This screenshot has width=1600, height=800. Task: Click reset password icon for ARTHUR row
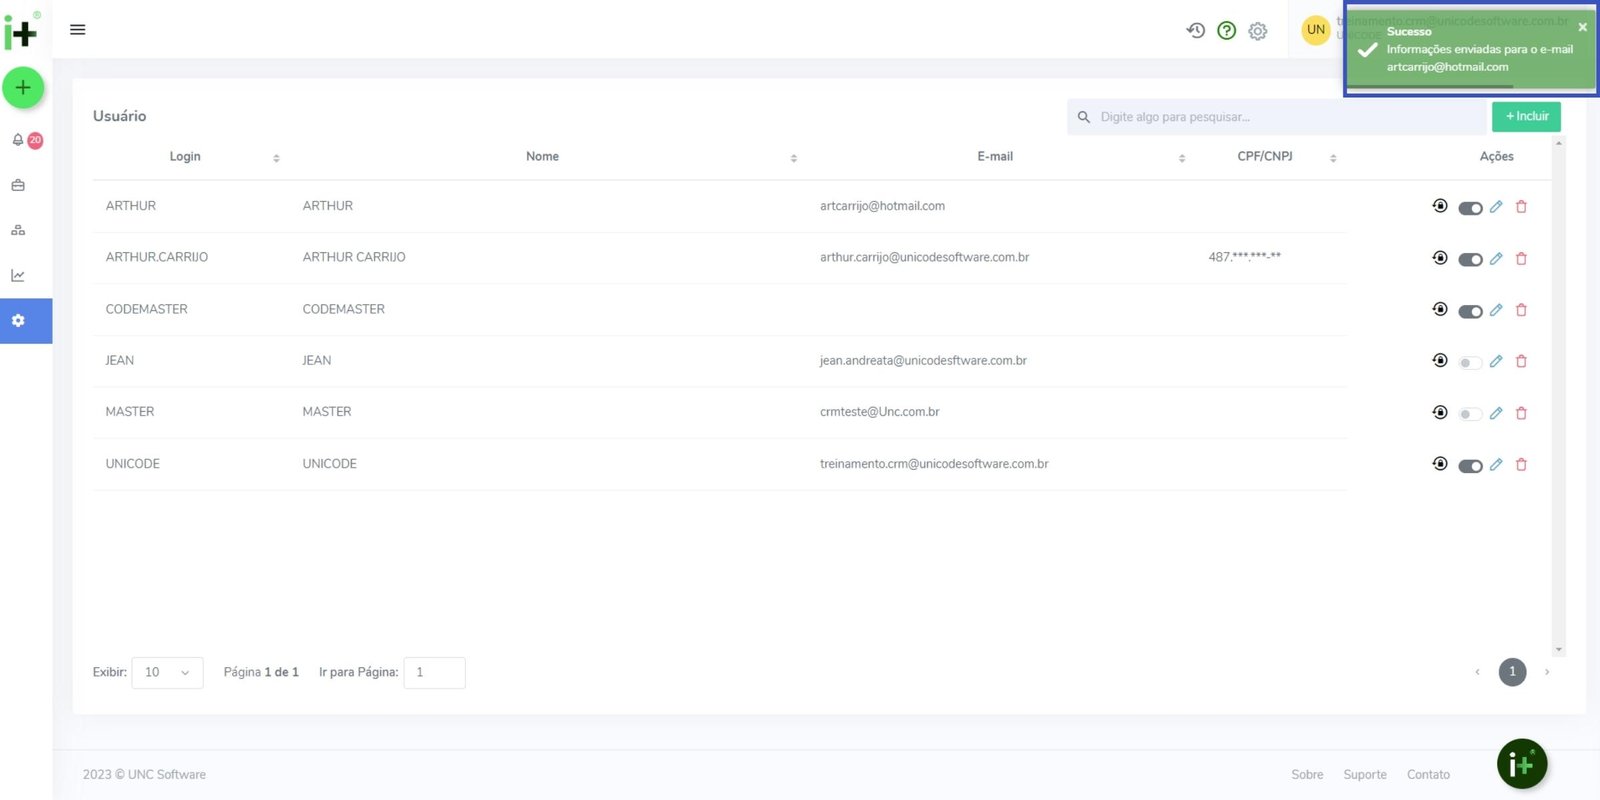point(1440,206)
